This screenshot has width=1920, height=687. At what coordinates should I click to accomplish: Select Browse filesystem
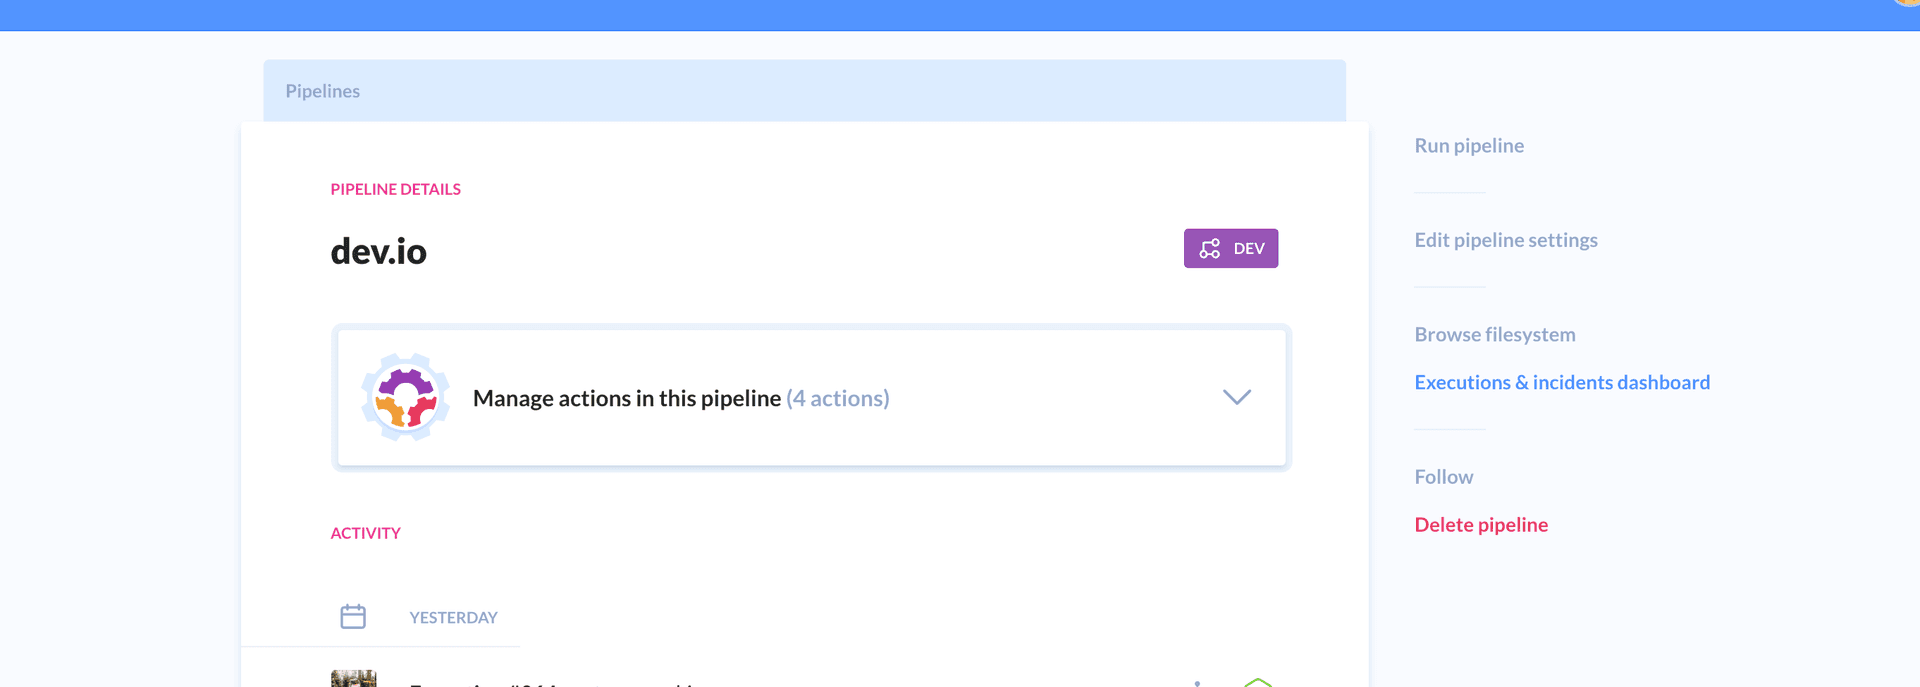(1494, 335)
